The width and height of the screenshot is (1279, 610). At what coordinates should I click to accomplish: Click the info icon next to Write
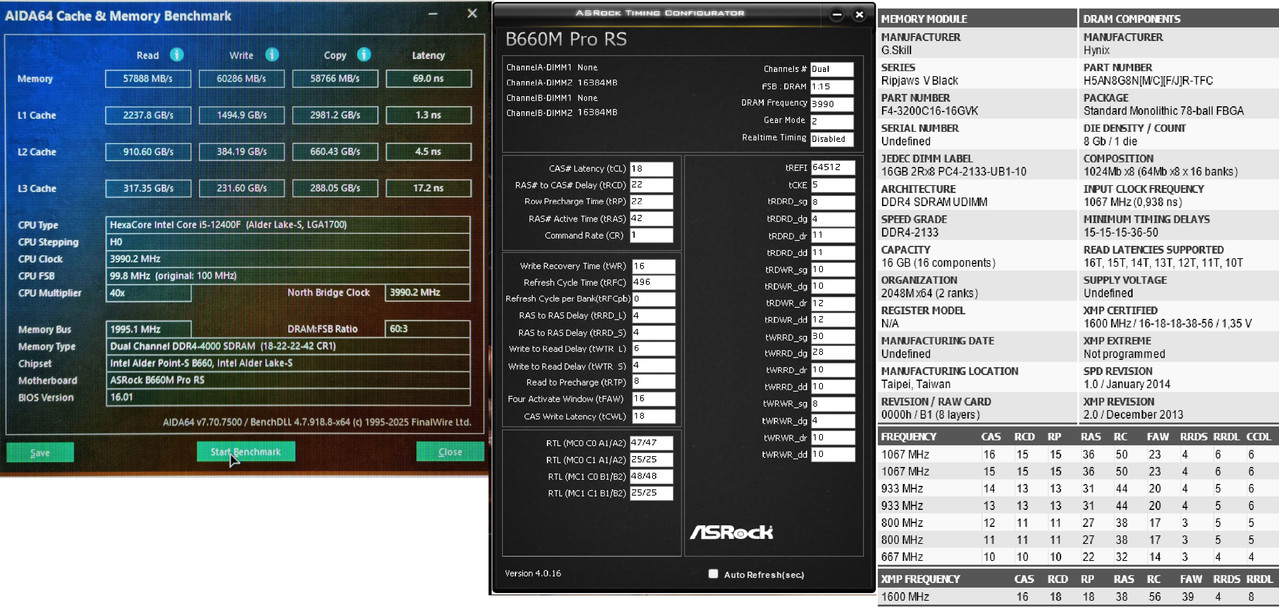tap(272, 55)
